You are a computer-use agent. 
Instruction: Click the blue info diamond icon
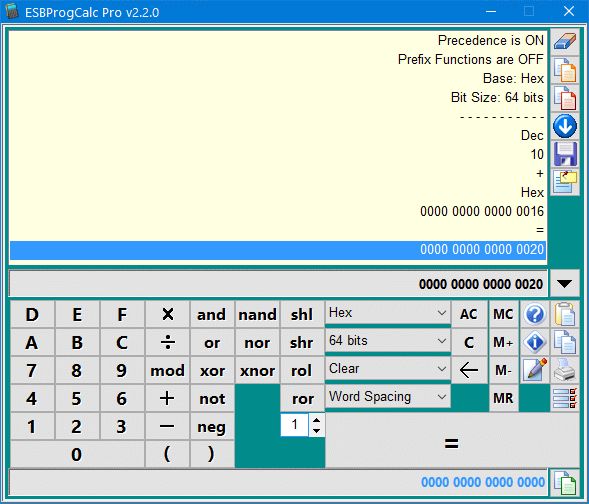(x=535, y=342)
